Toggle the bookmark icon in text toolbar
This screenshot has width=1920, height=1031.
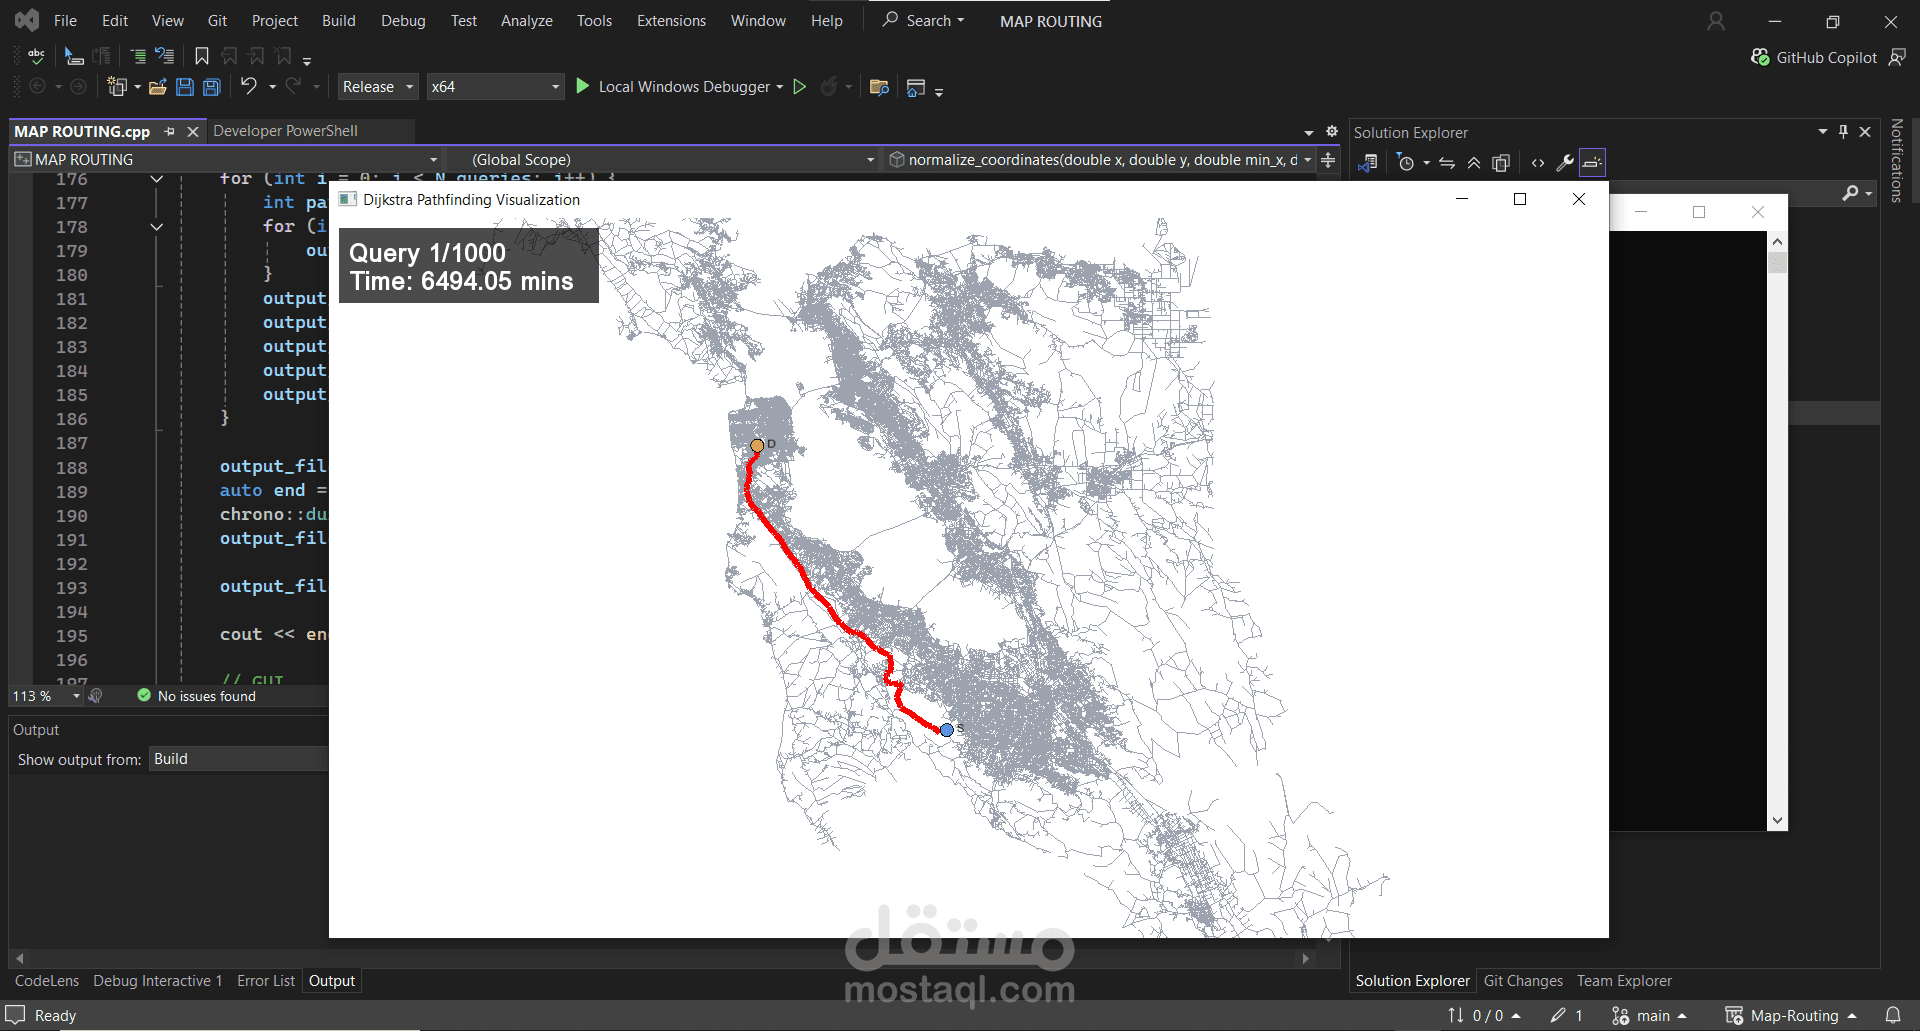click(x=202, y=57)
